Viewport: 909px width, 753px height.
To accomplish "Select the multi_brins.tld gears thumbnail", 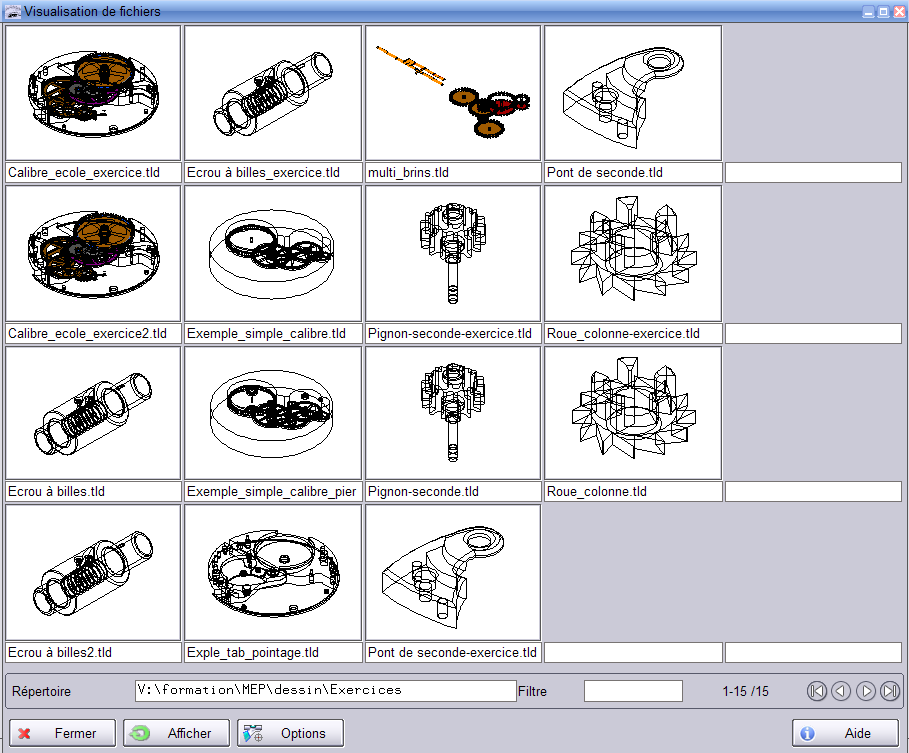I will coord(453,93).
